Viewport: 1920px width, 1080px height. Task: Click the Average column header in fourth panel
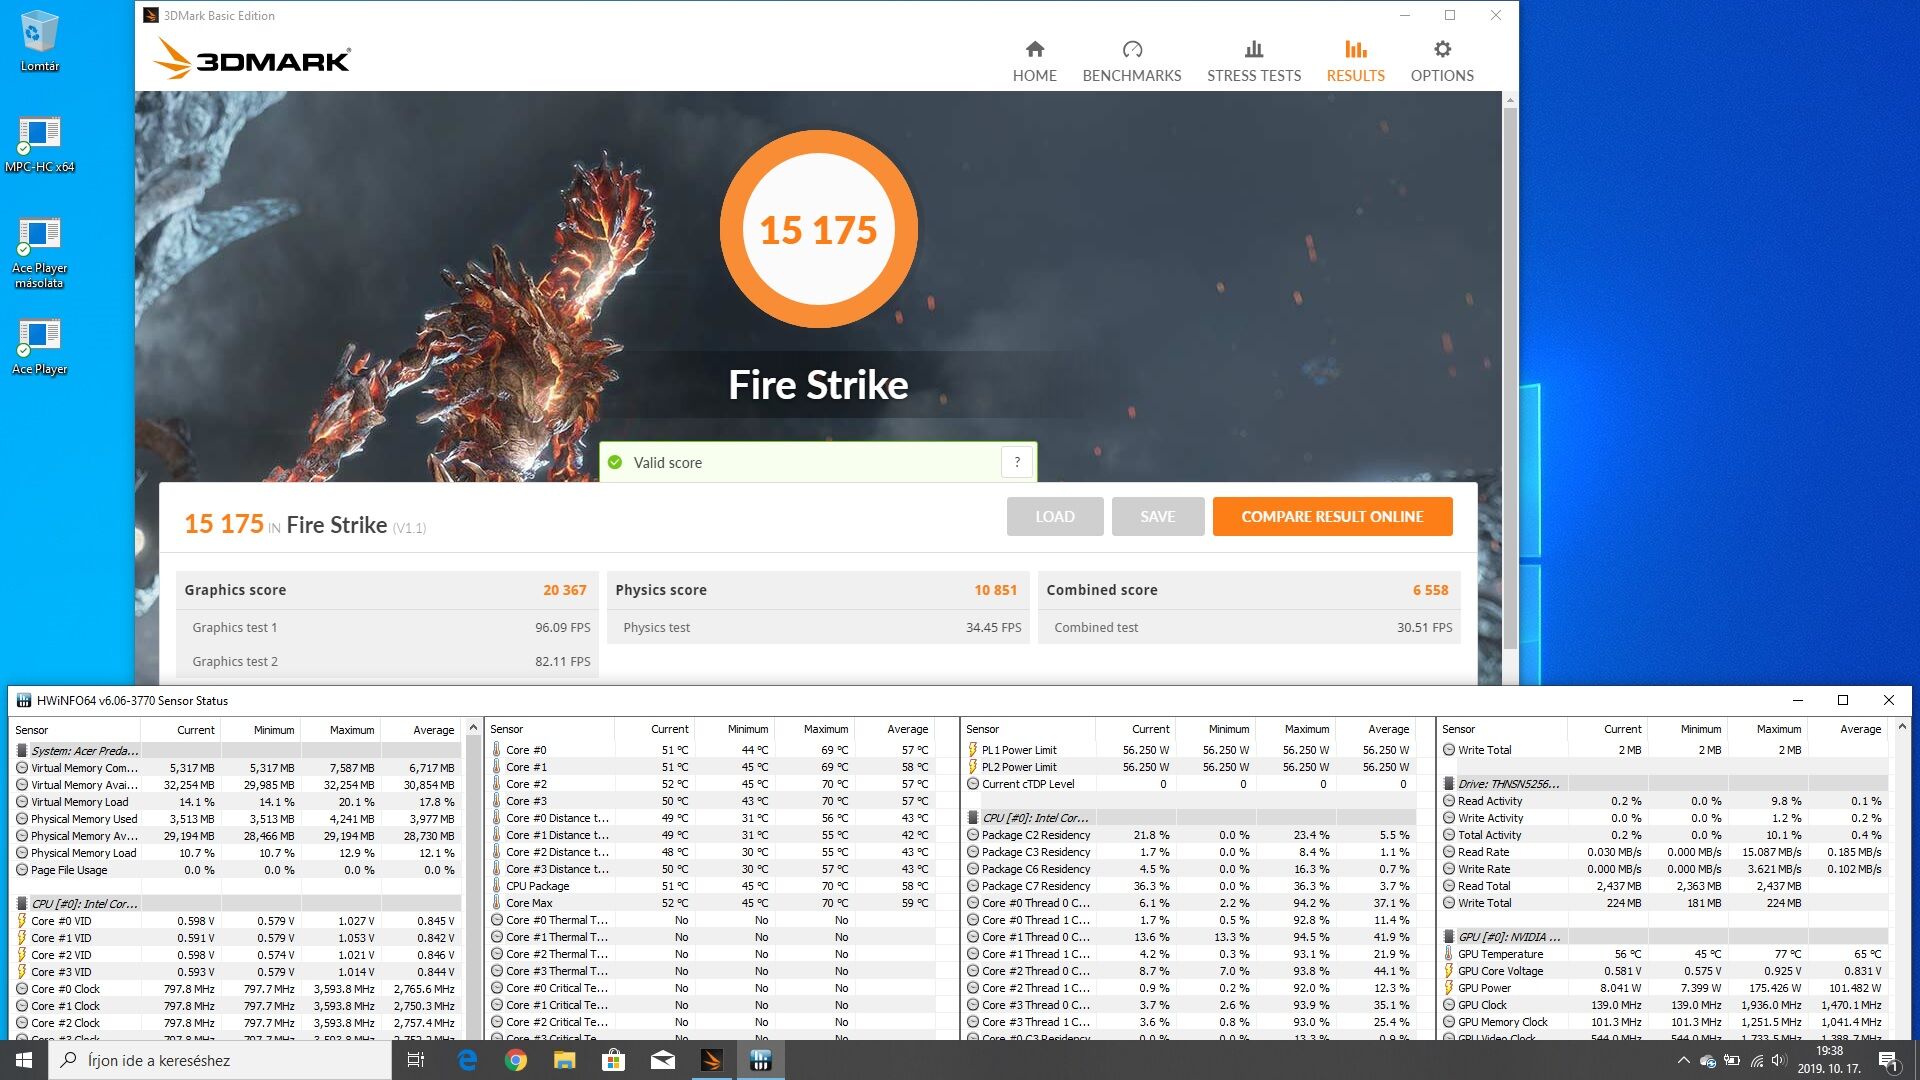pos(1849,729)
